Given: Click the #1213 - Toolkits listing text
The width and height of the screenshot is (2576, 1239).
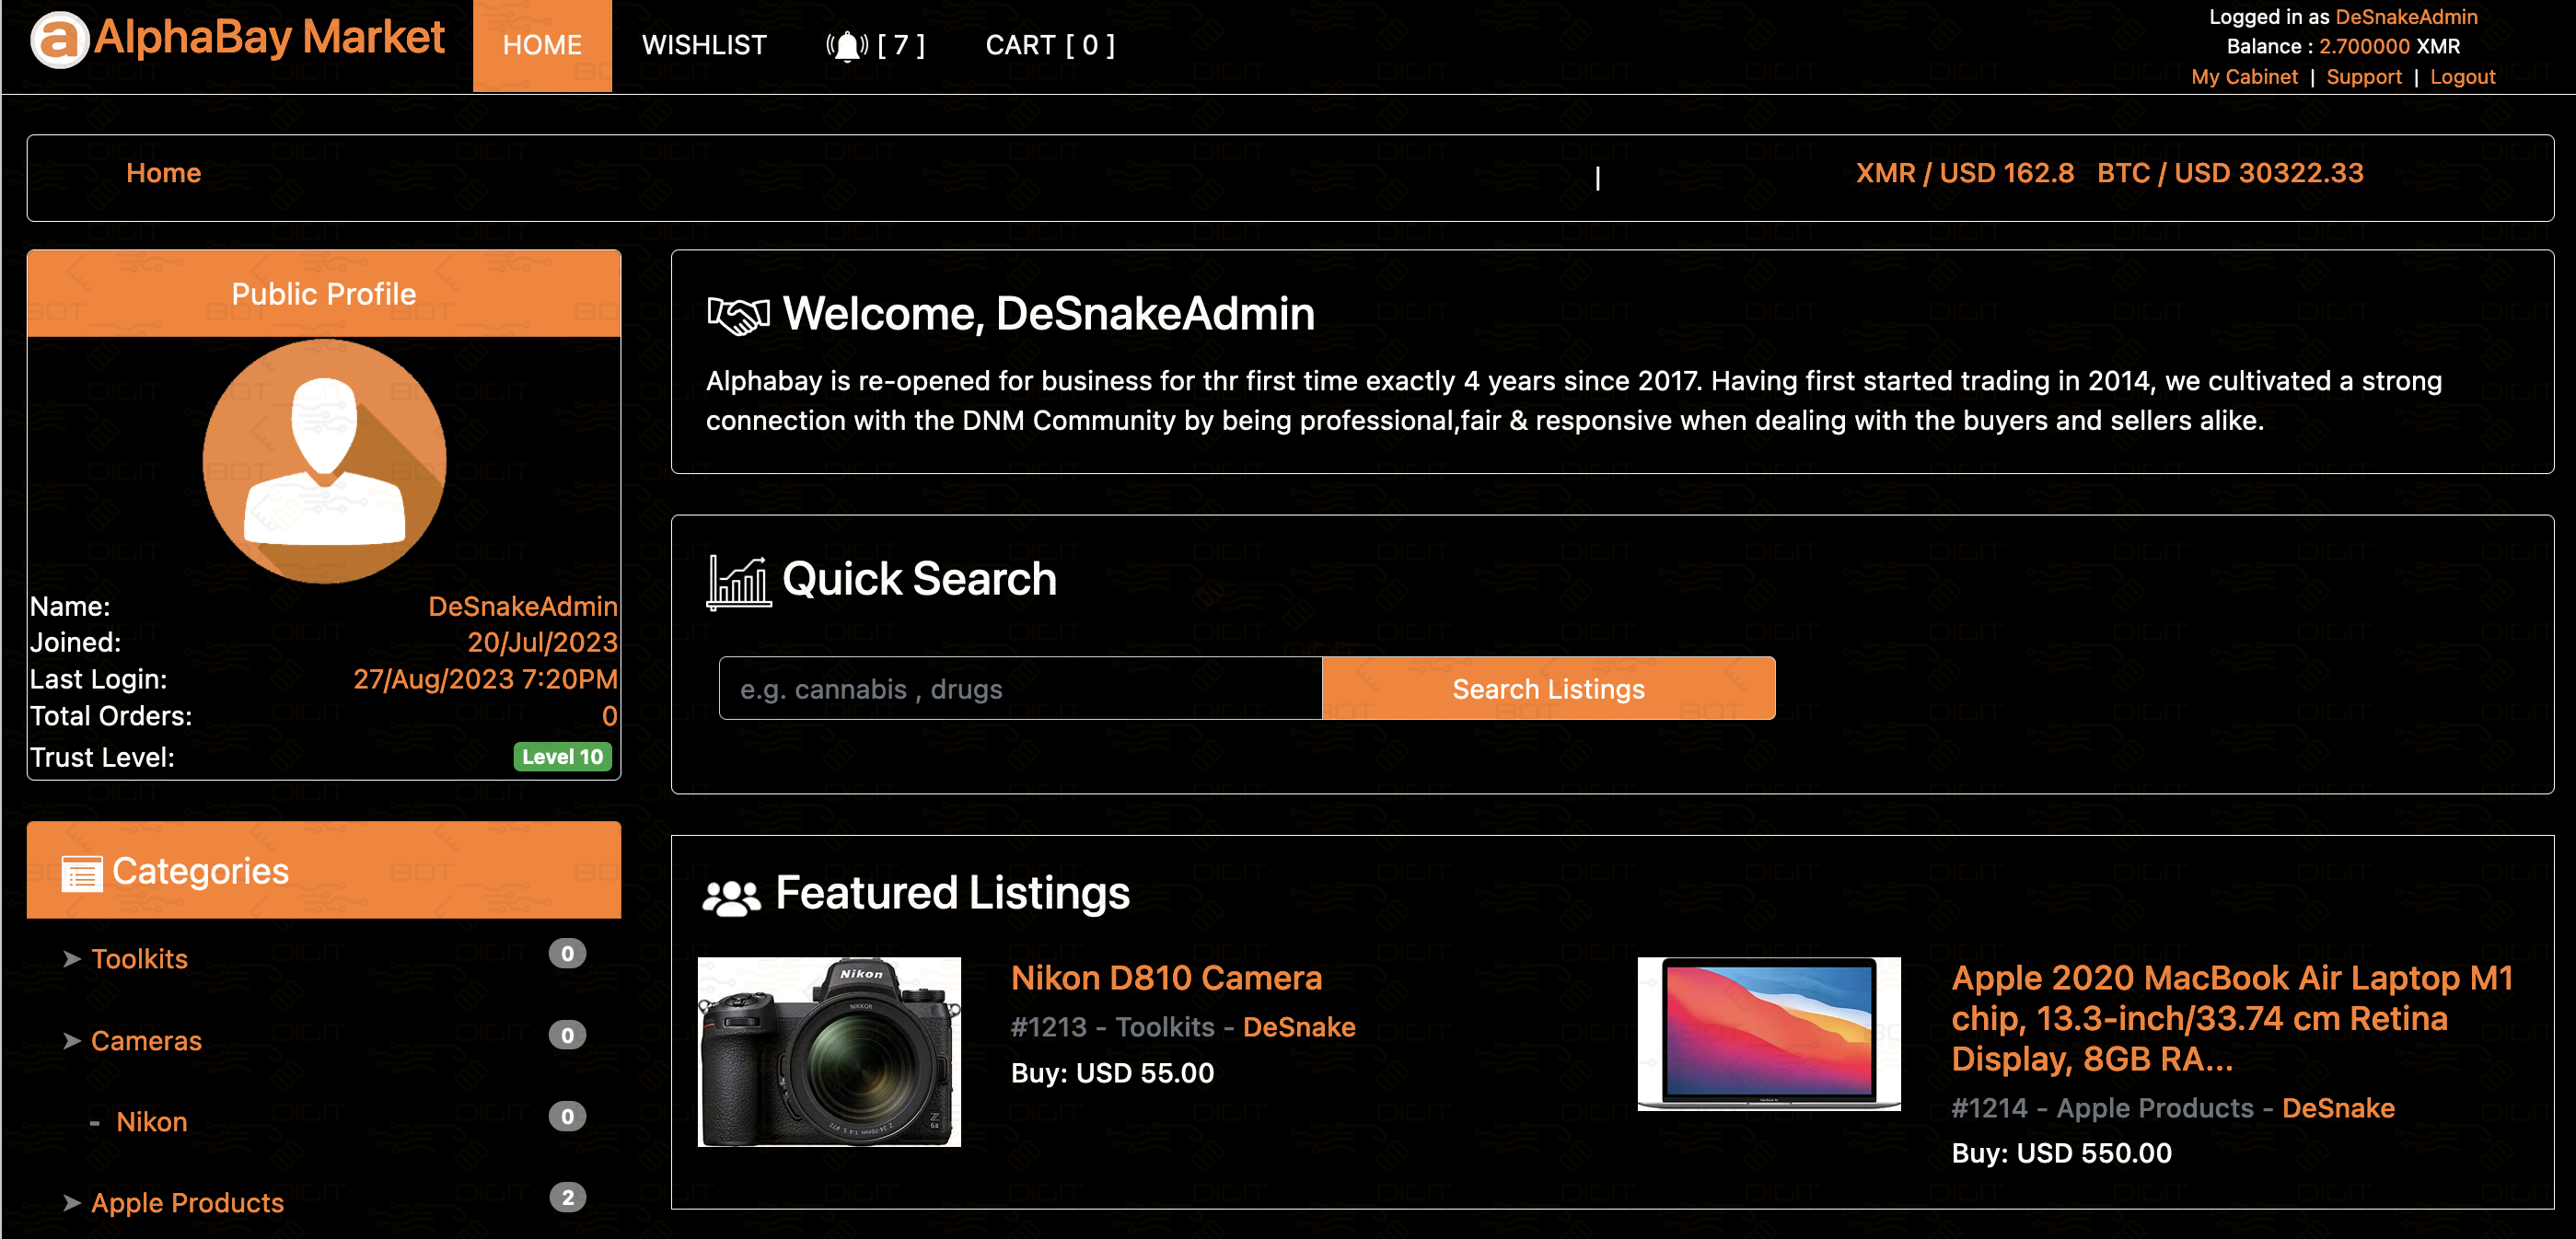Looking at the screenshot, I should tap(1112, 1027).
